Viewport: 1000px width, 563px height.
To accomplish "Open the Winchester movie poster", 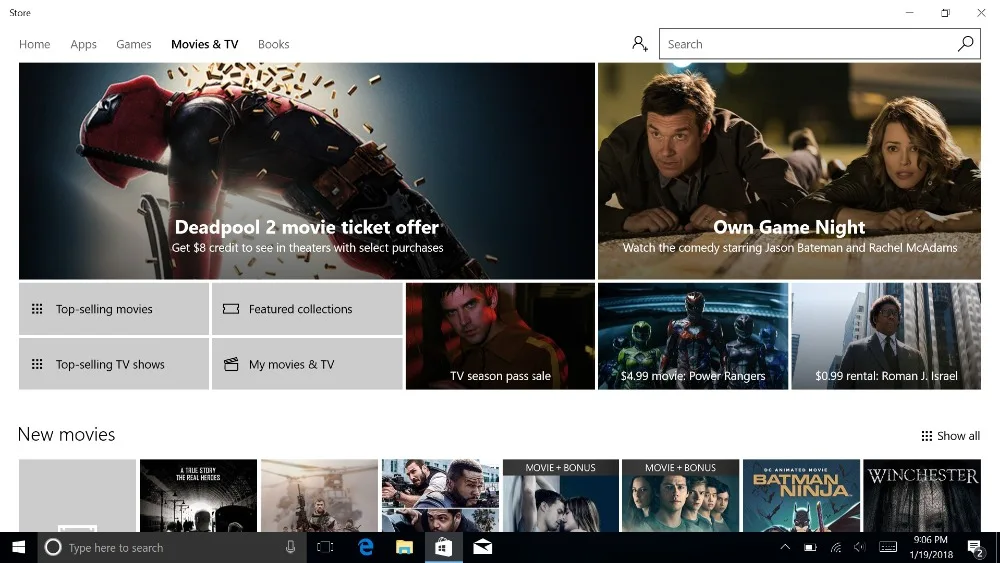I will tap(922, 495).
